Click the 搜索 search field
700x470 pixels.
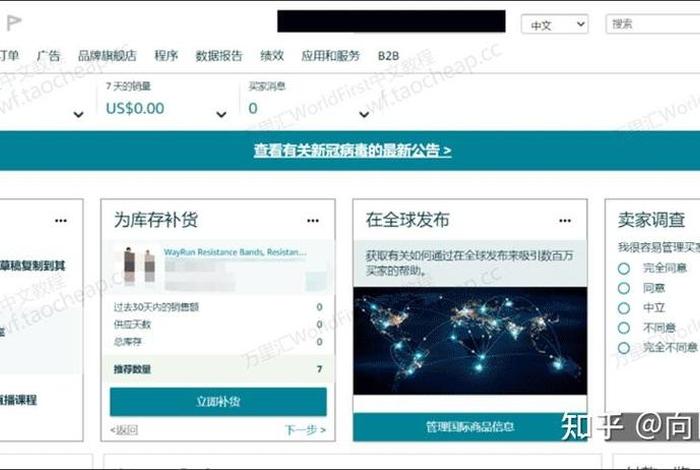tap(653, 24)
